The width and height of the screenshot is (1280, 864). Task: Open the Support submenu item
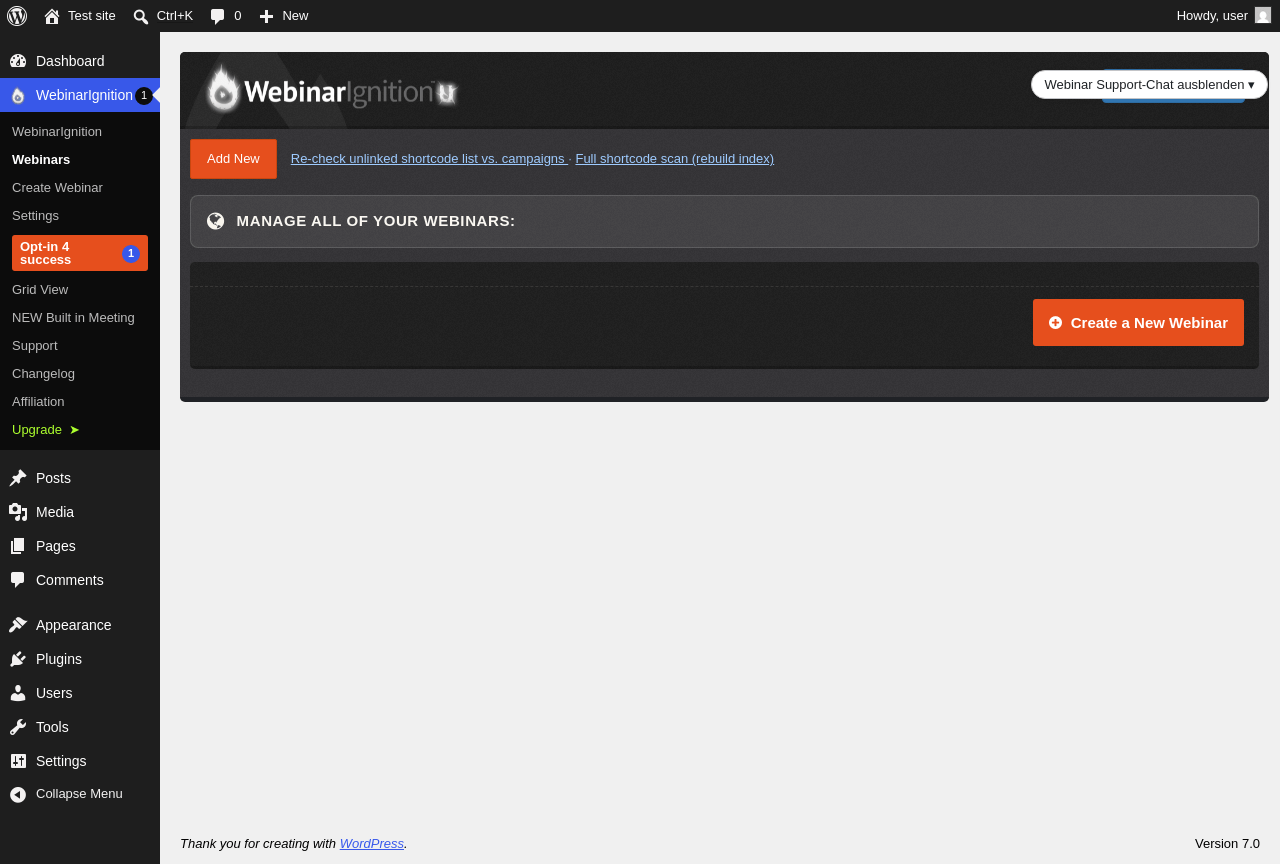coord(35,345)
